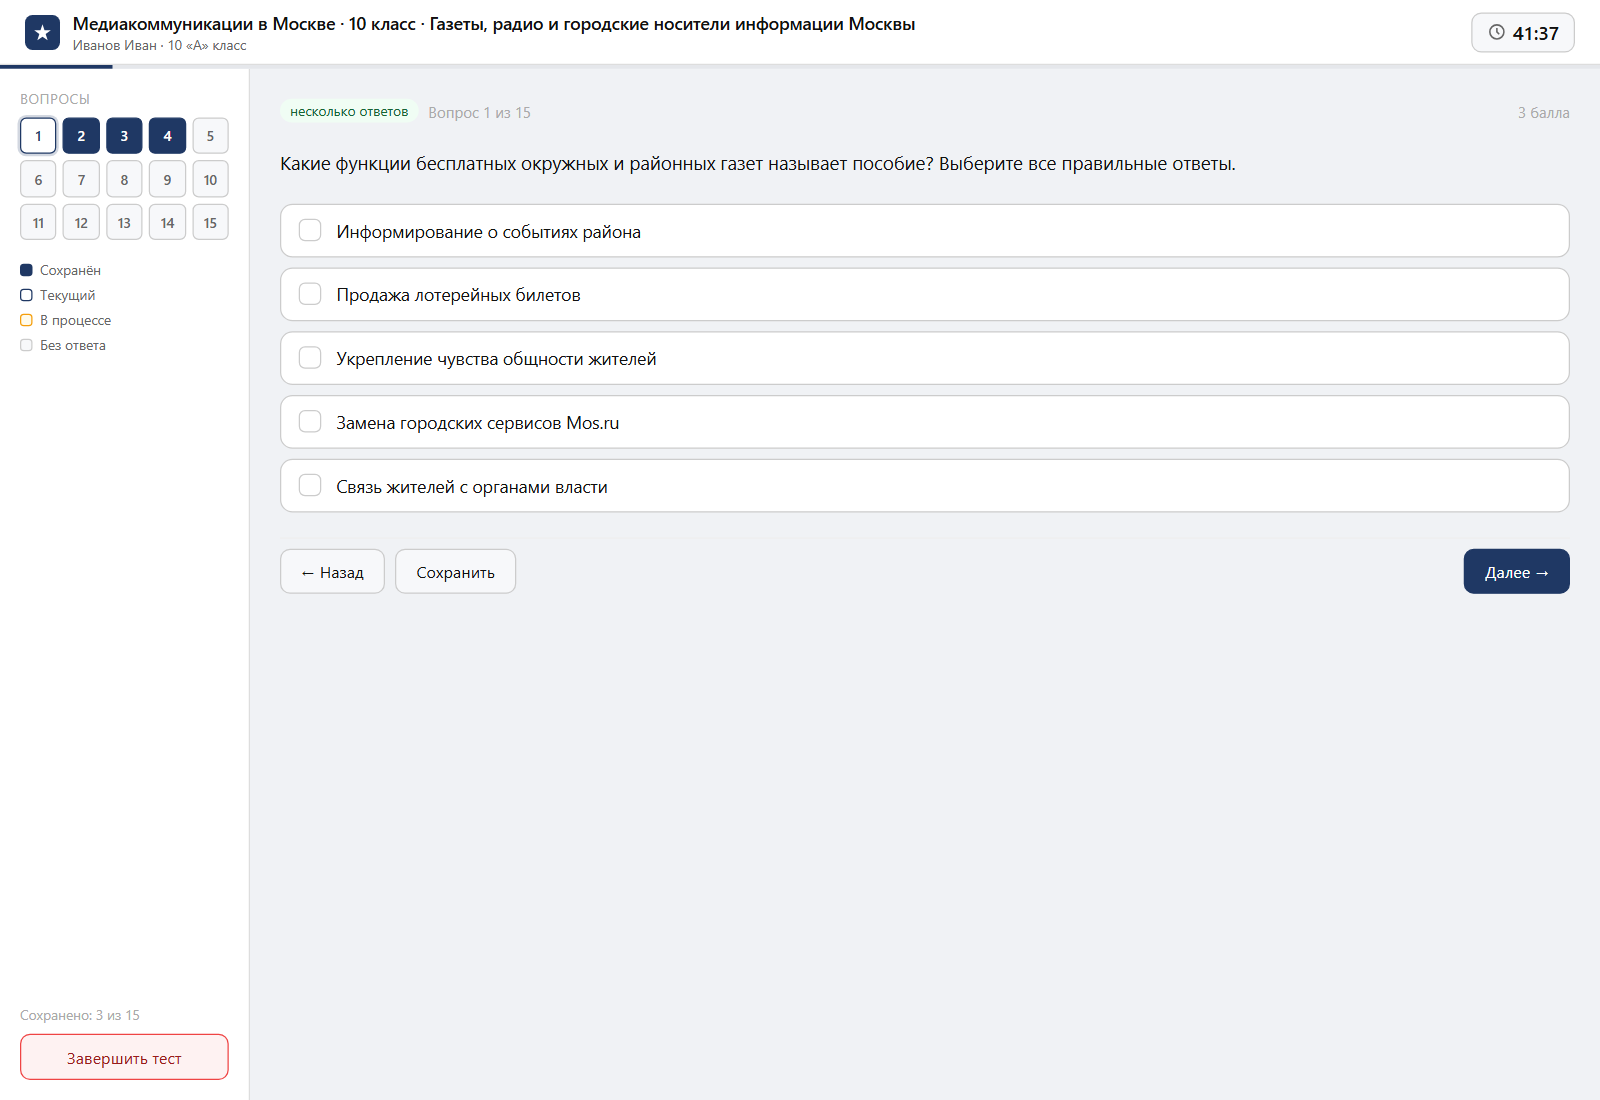Viewport: 1600px width, 1100px height.
Task: Open question 2 in the sidebar
Action: click(x=81, y=136)
